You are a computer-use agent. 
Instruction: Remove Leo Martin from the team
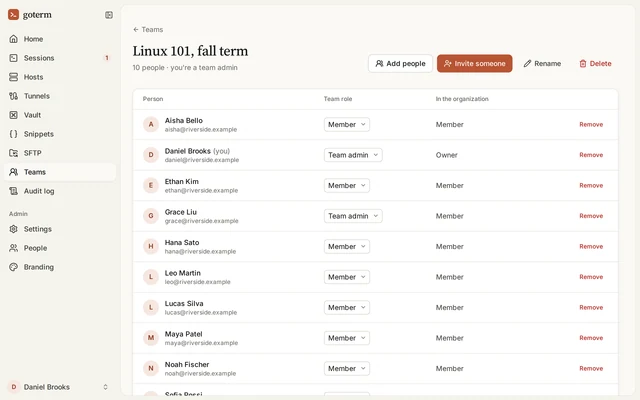coord(591,277)
